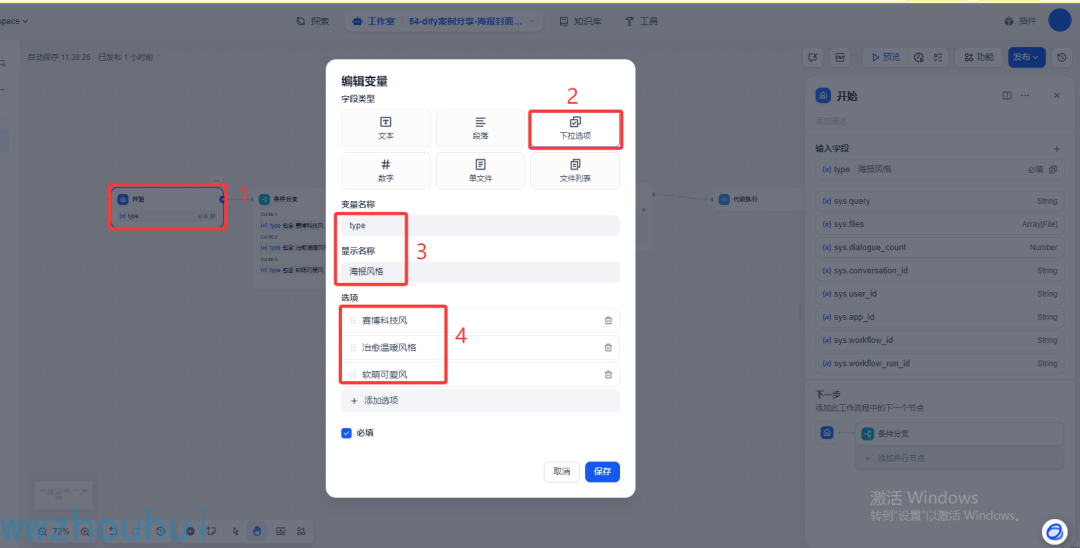Viewport: 1080px width, 548px height.
Task: Select the 单文件 field type
Action: tap(480, 171)
